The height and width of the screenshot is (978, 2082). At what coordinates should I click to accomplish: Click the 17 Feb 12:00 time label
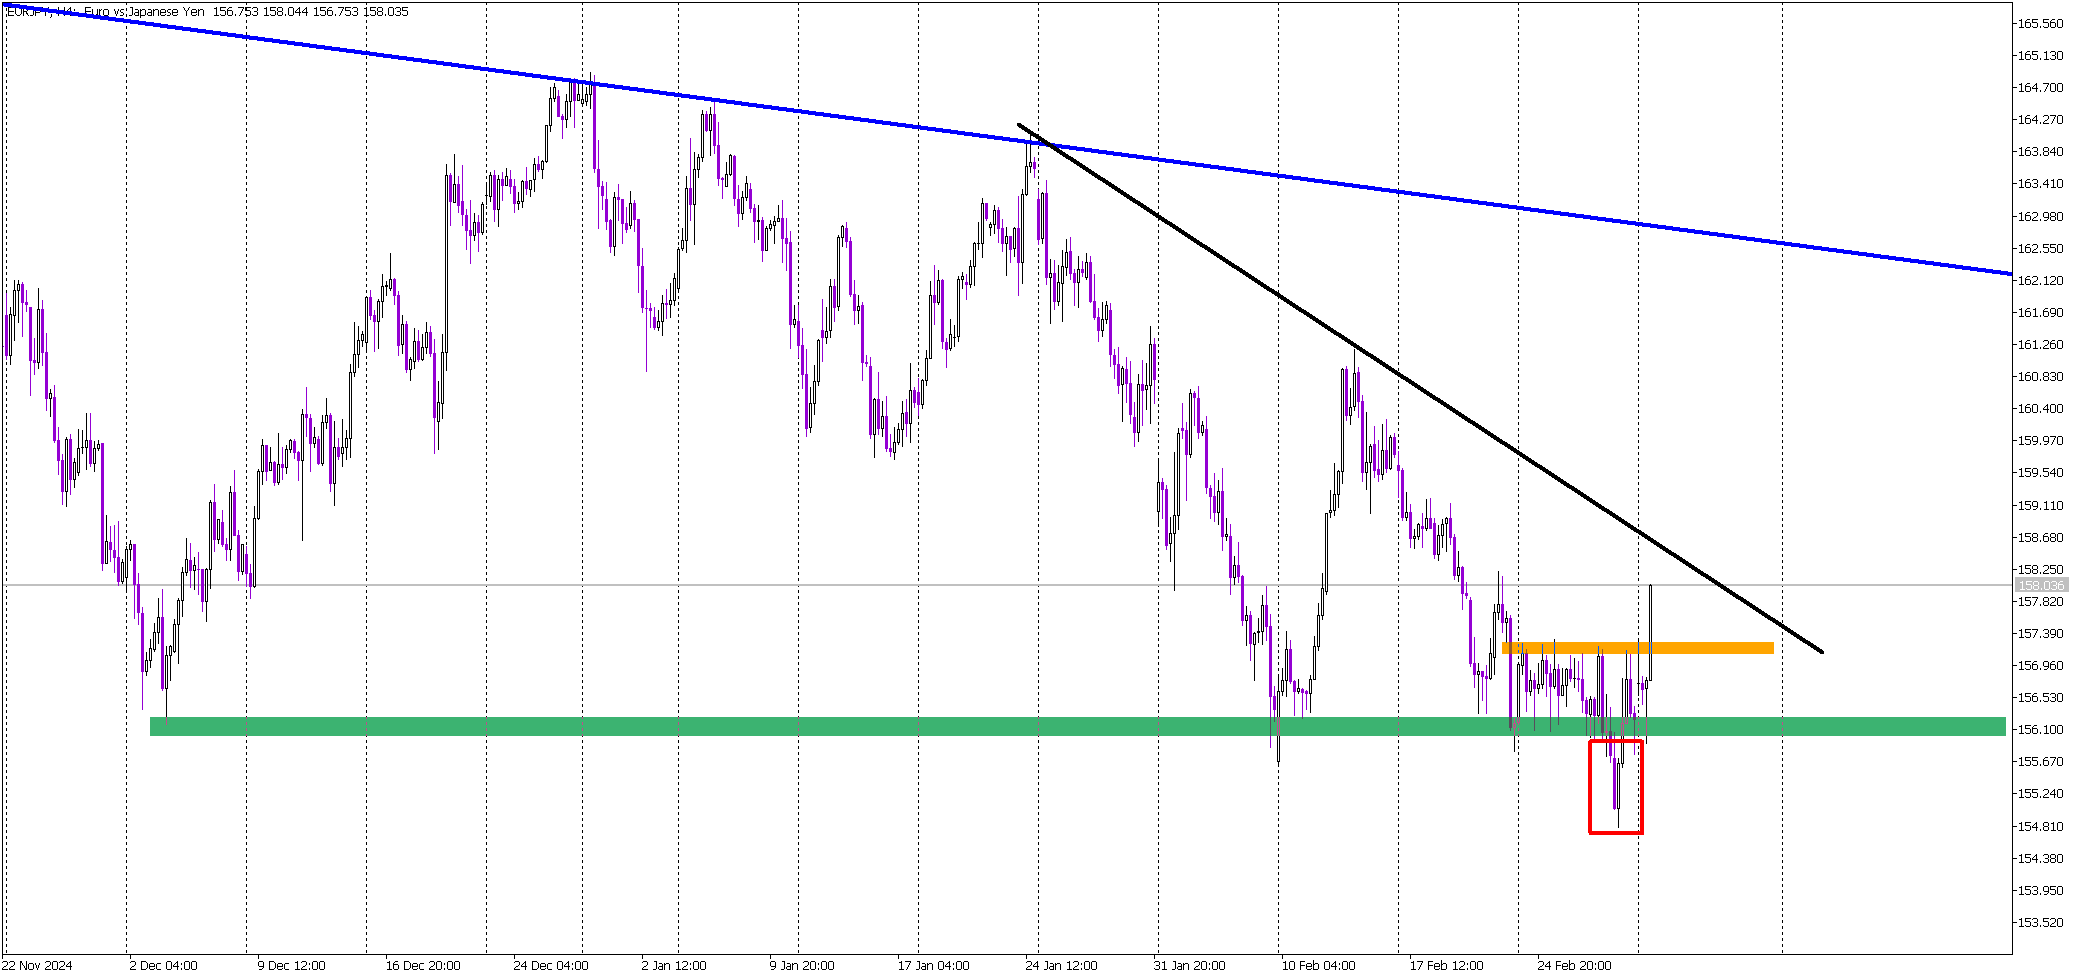(x=1446, y=965)
